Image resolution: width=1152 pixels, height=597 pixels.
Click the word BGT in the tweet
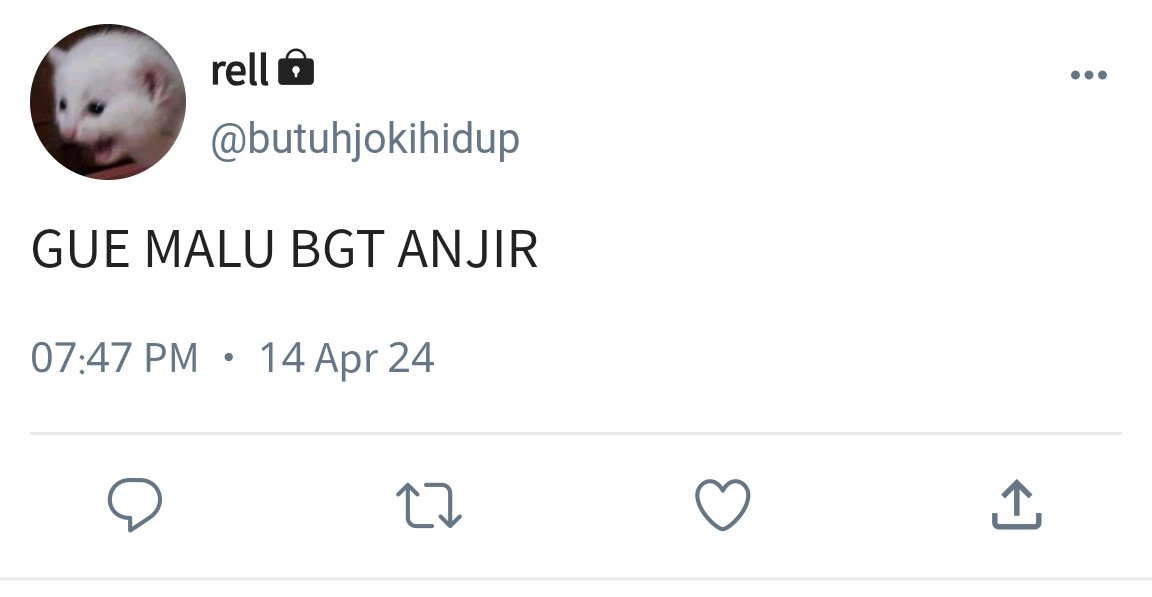pos(336,250)
